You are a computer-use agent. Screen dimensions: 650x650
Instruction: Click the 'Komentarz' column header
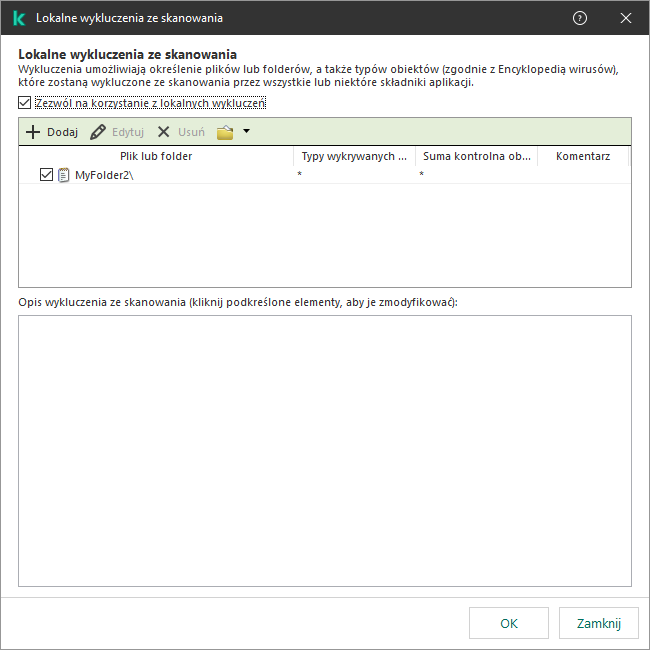[x=583, y=156]
